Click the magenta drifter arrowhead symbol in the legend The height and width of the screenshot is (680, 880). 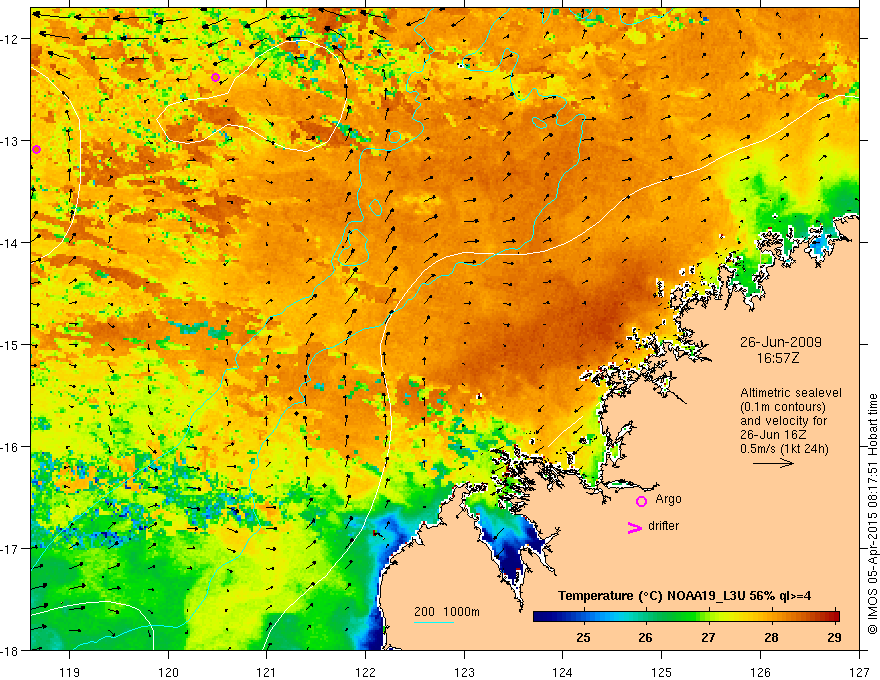tap(634, 527)
